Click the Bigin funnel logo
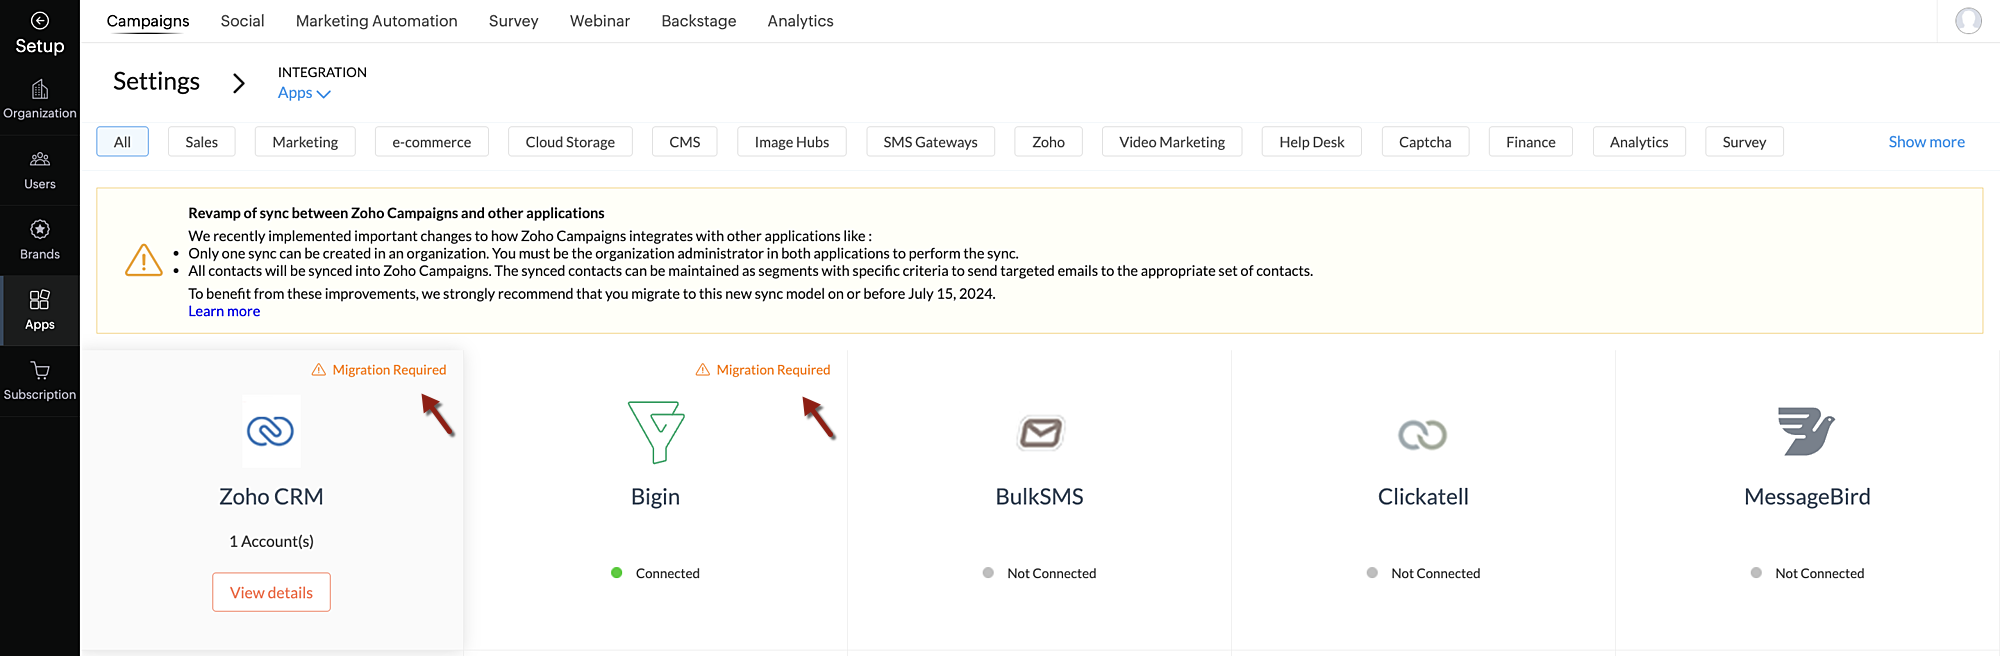2000x656 pixels. pyautogui.click(x=656, y=432)
